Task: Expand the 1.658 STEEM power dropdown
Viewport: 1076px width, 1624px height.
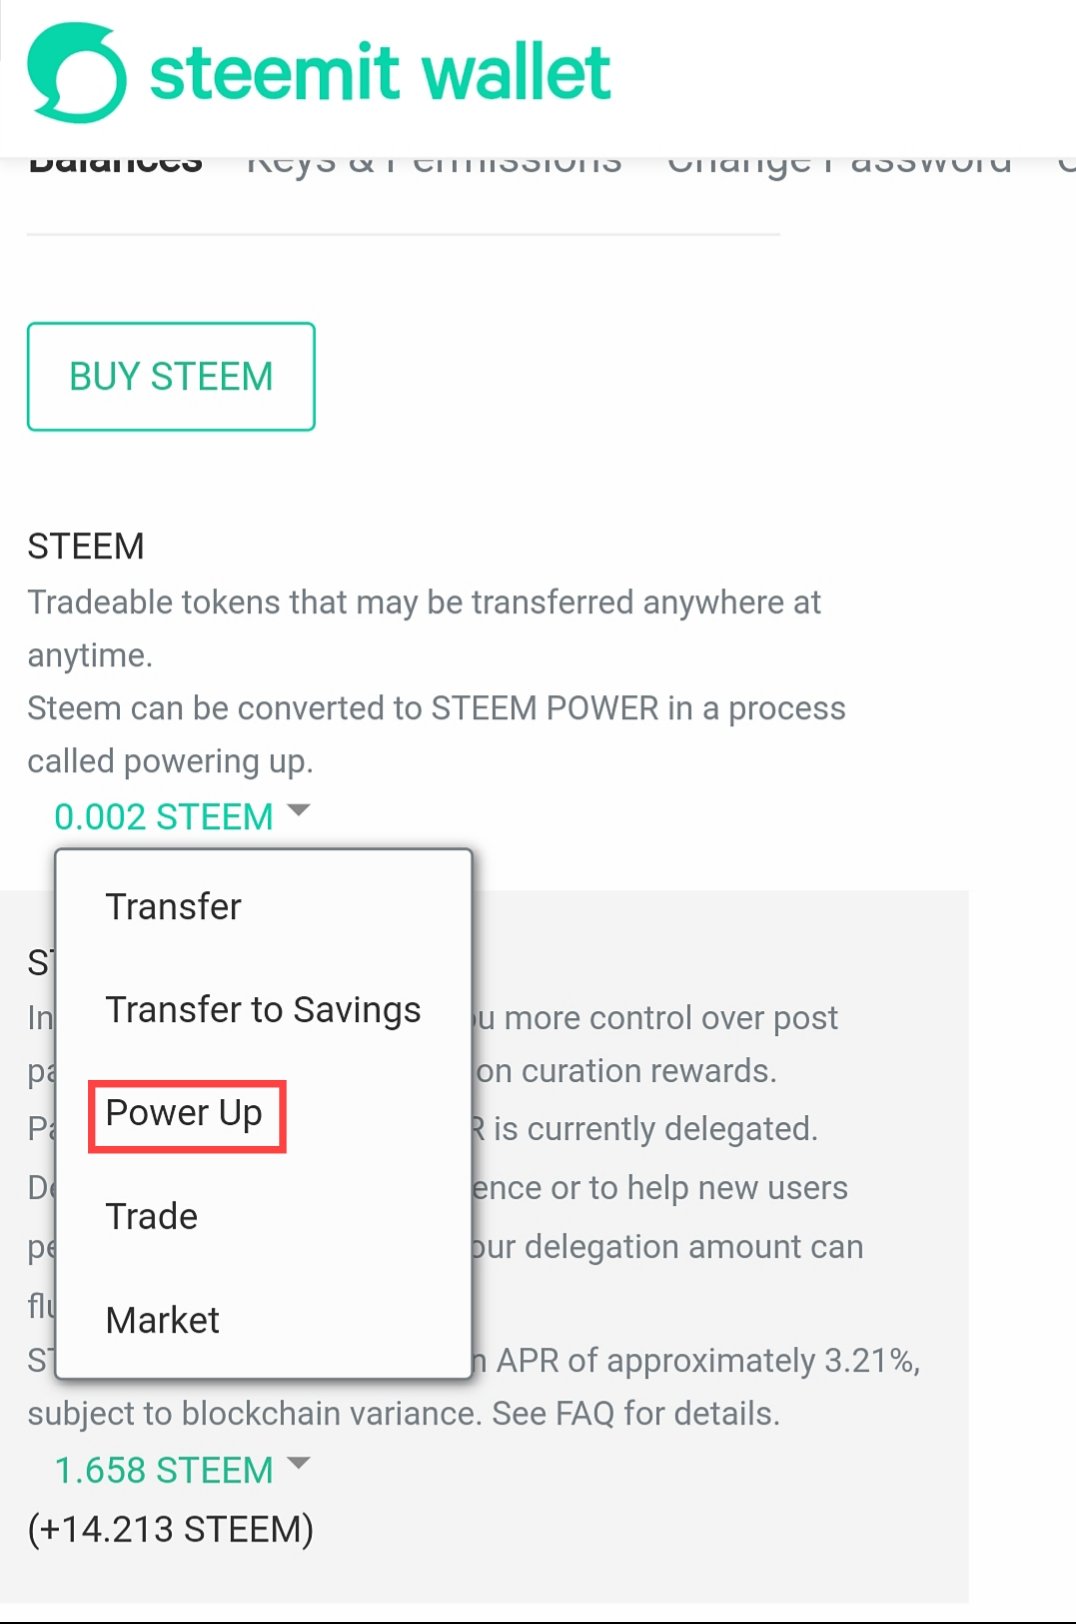Action: 163,1470
